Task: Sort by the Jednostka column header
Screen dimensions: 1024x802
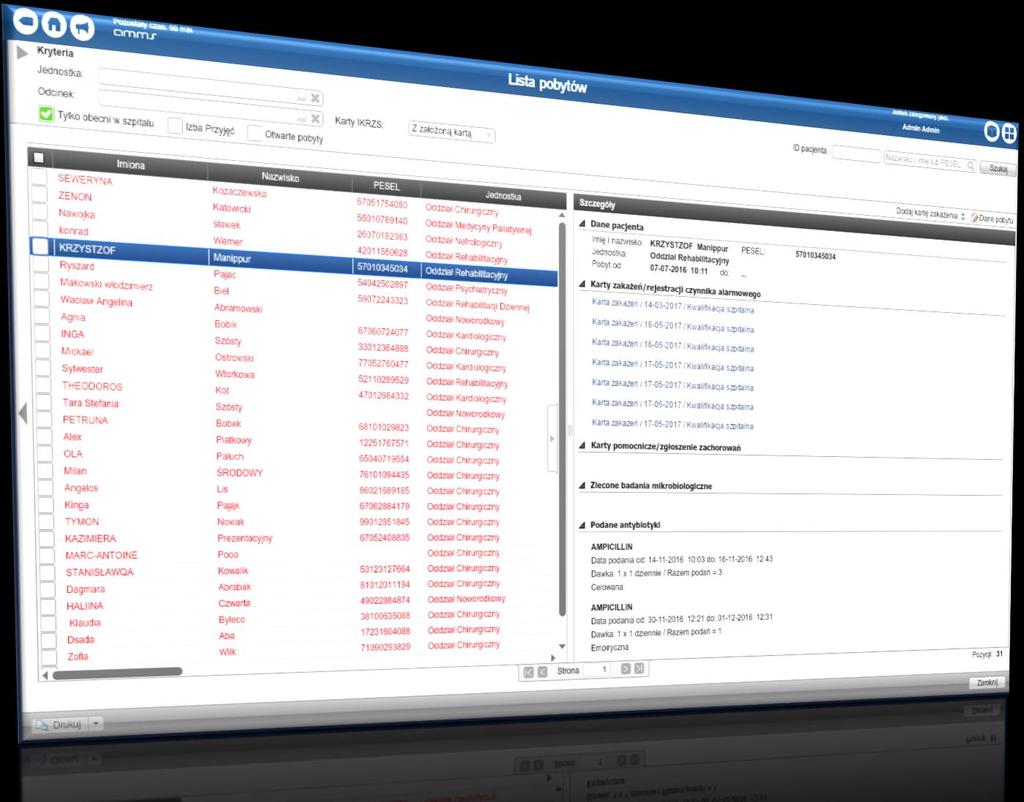Action: 503,195
